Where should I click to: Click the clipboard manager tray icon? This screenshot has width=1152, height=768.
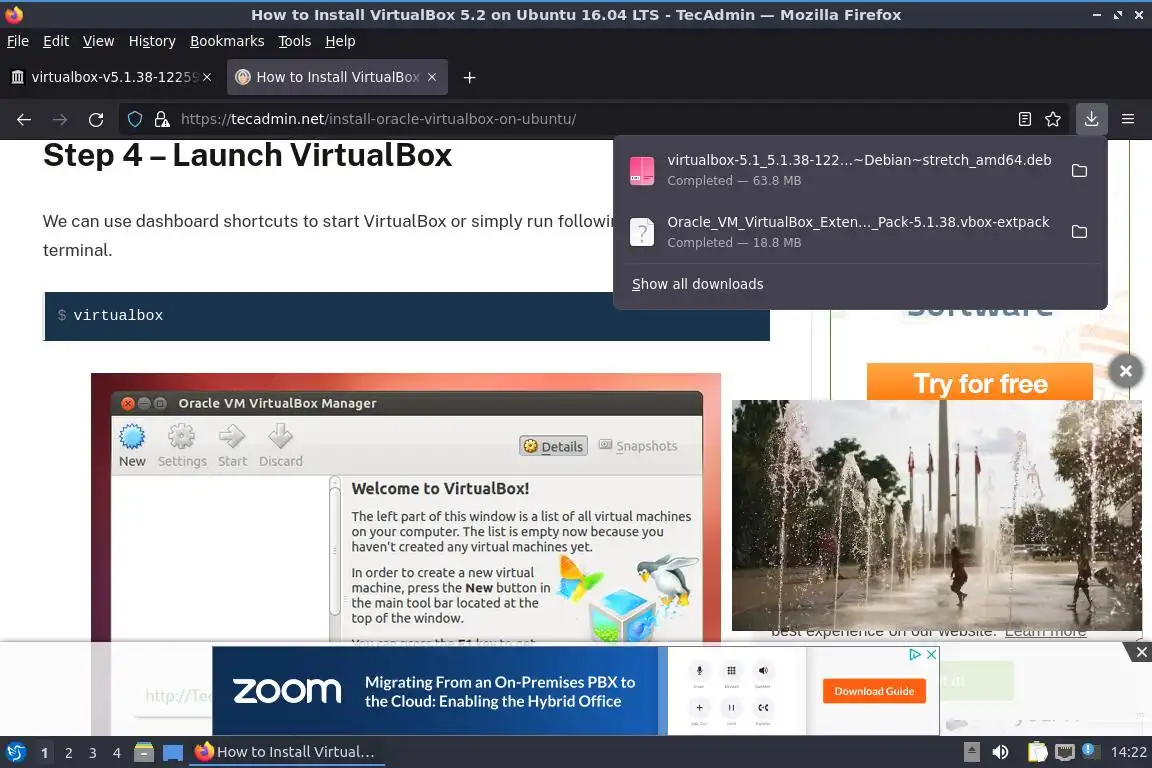point(1037,752)
